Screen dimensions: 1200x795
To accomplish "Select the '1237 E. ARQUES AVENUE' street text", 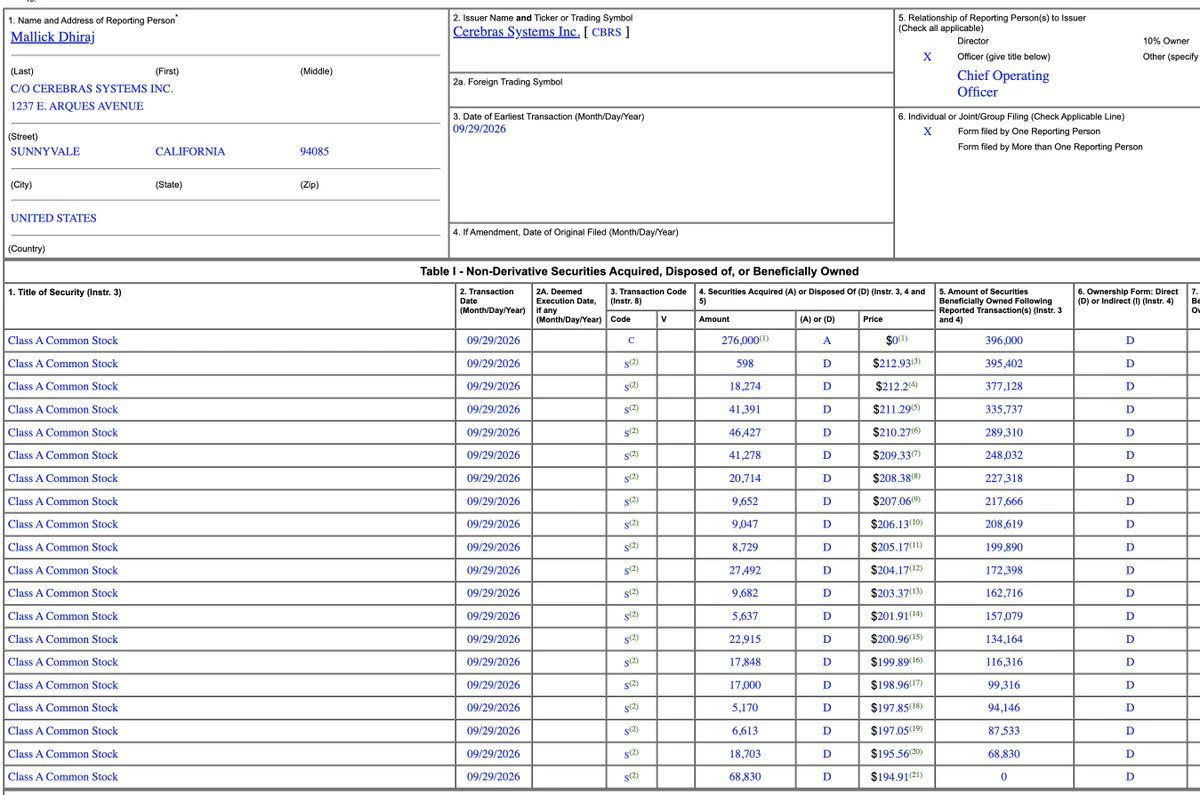I will [x=77, y=106].
